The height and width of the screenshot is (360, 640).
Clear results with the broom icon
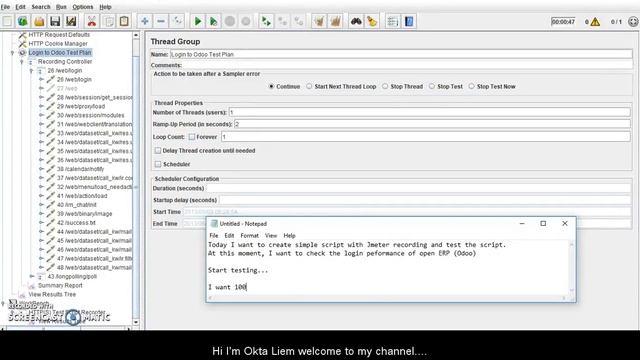pos(319,21)
